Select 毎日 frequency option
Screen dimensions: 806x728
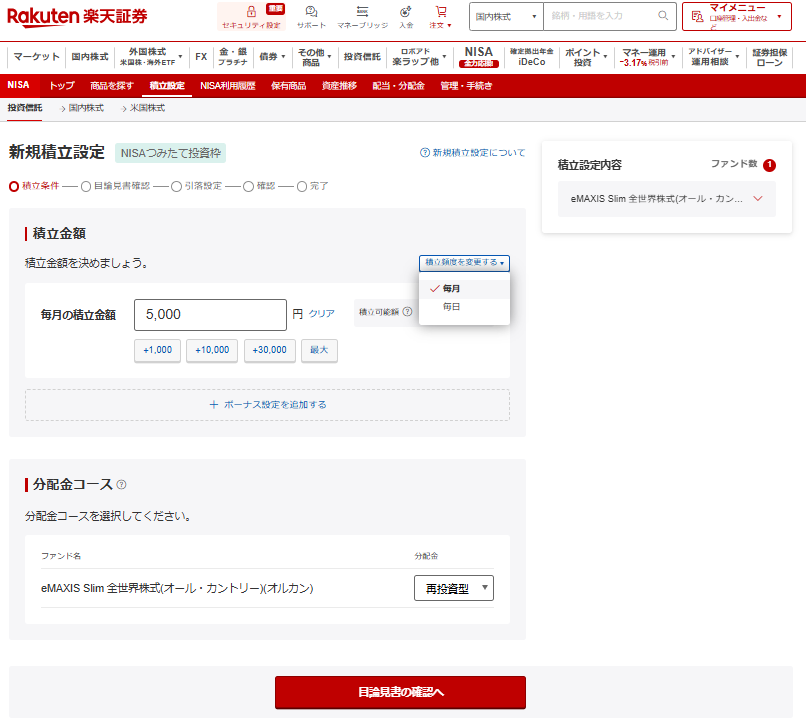tap(464, 307)
